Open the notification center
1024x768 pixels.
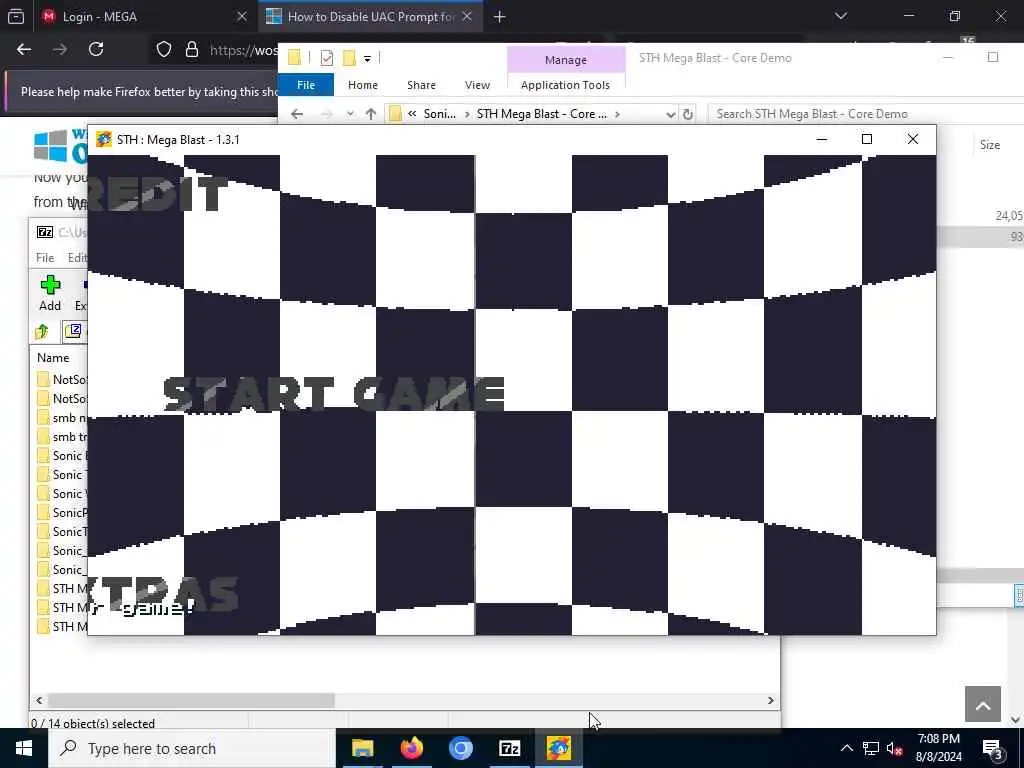point(992,748)
